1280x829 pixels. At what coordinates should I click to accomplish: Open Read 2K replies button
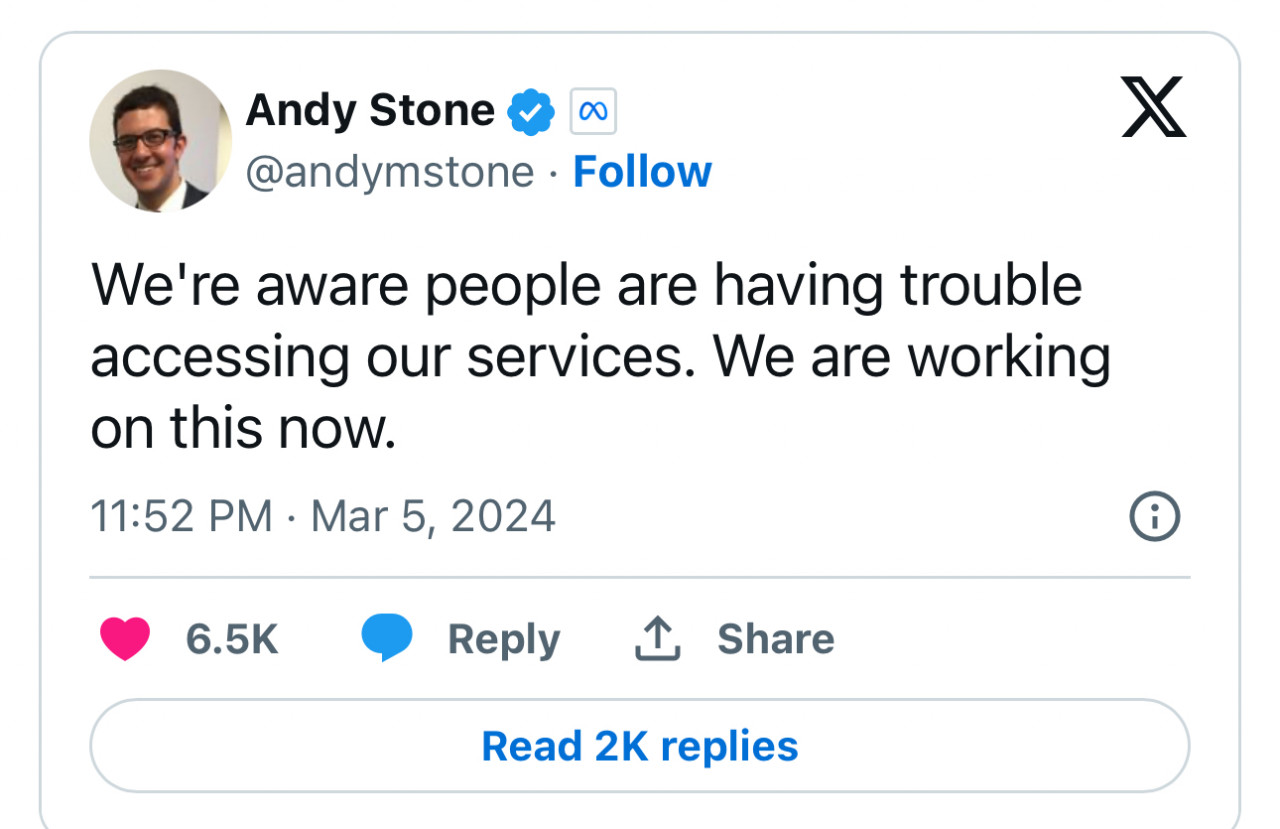(640, 747)
